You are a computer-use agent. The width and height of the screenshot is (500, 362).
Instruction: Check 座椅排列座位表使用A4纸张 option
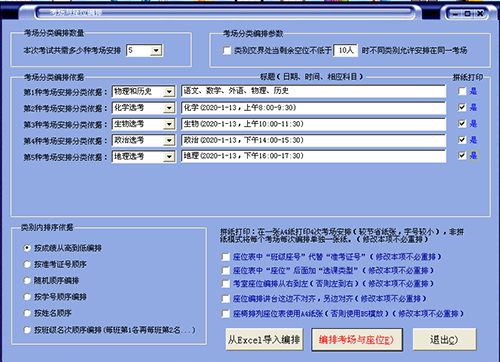[226, 314]
